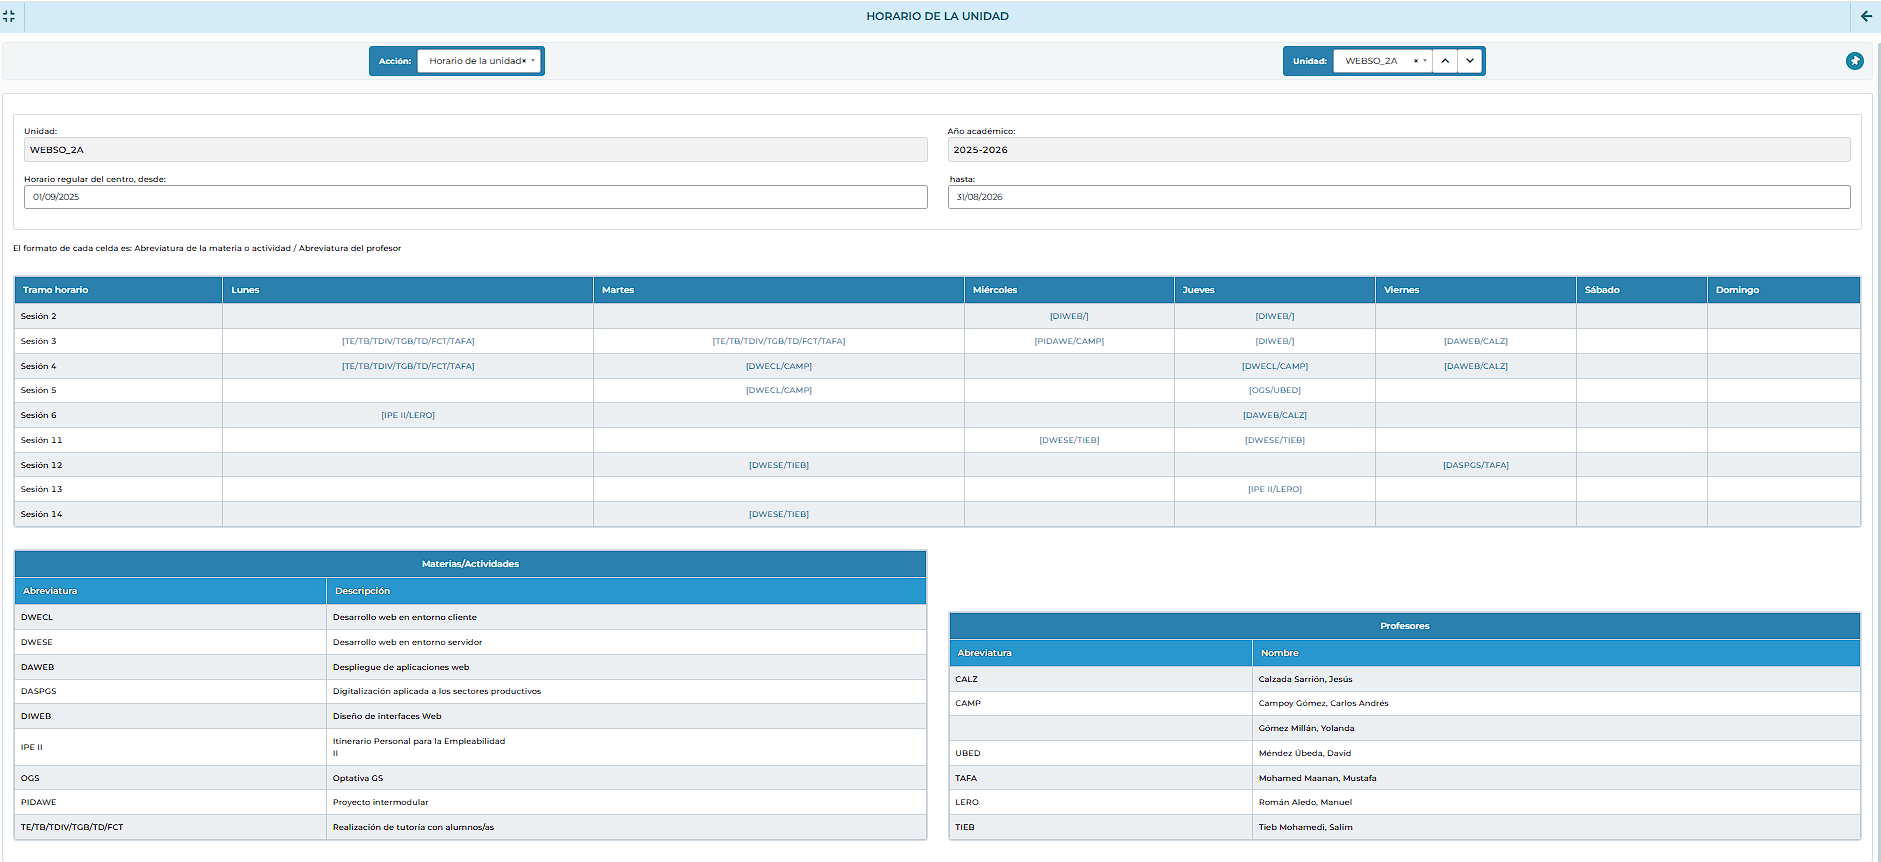Click DASPGS/TAFA entry on Friday
Viewport: 1881px width, 862px height.
1475,465
